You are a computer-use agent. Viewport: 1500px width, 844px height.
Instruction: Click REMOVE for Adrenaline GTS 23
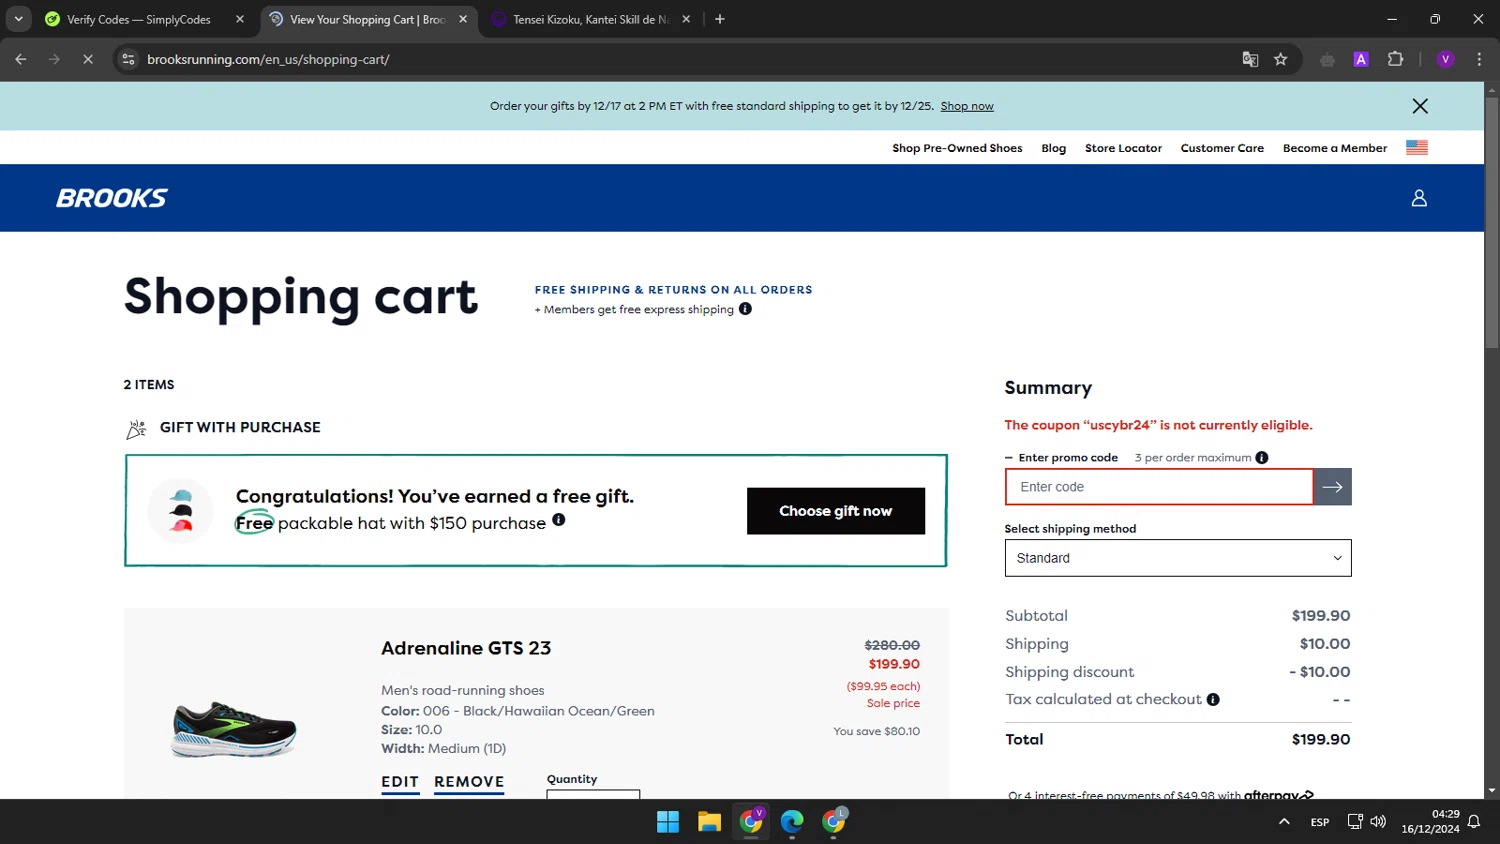coord(469,783)
